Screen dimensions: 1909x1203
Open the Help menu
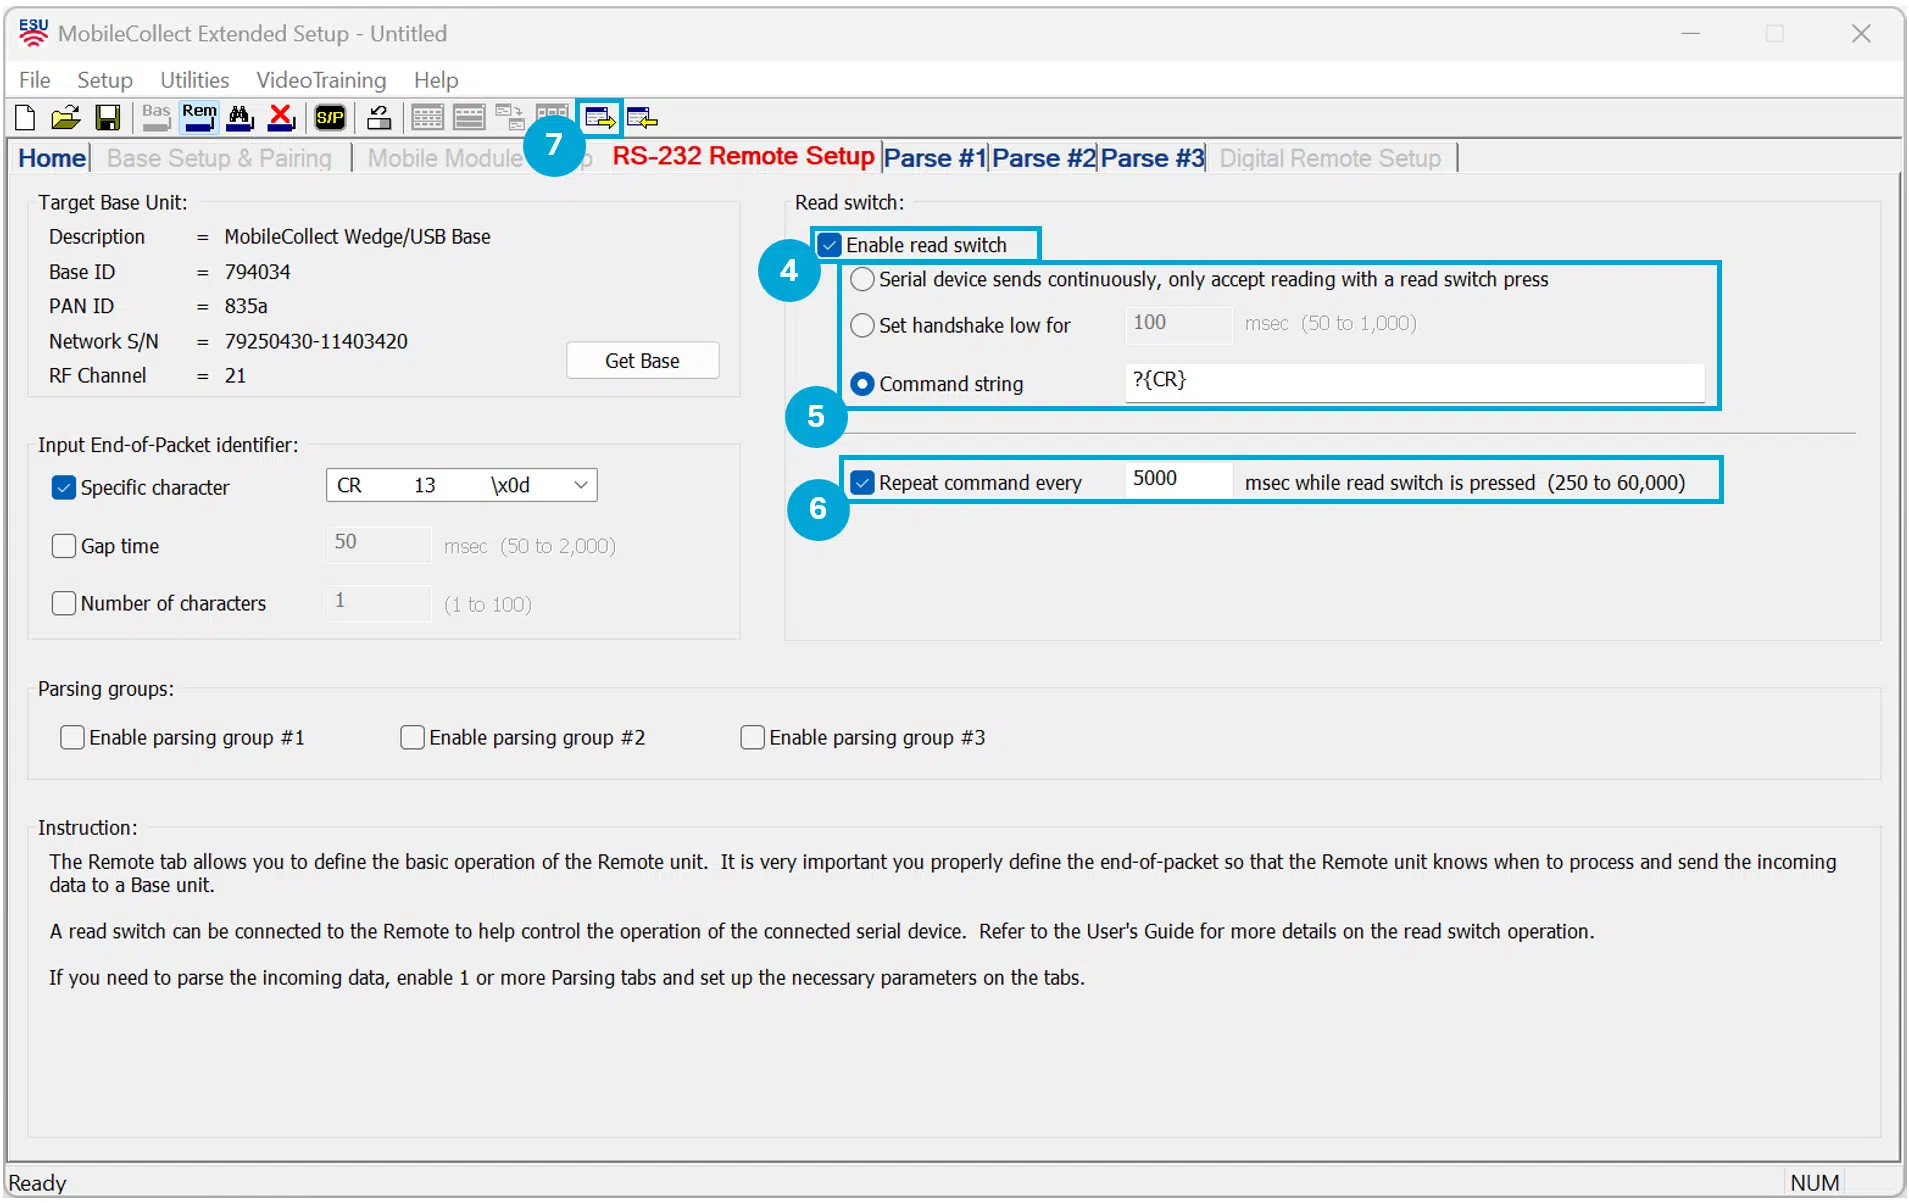436,80
